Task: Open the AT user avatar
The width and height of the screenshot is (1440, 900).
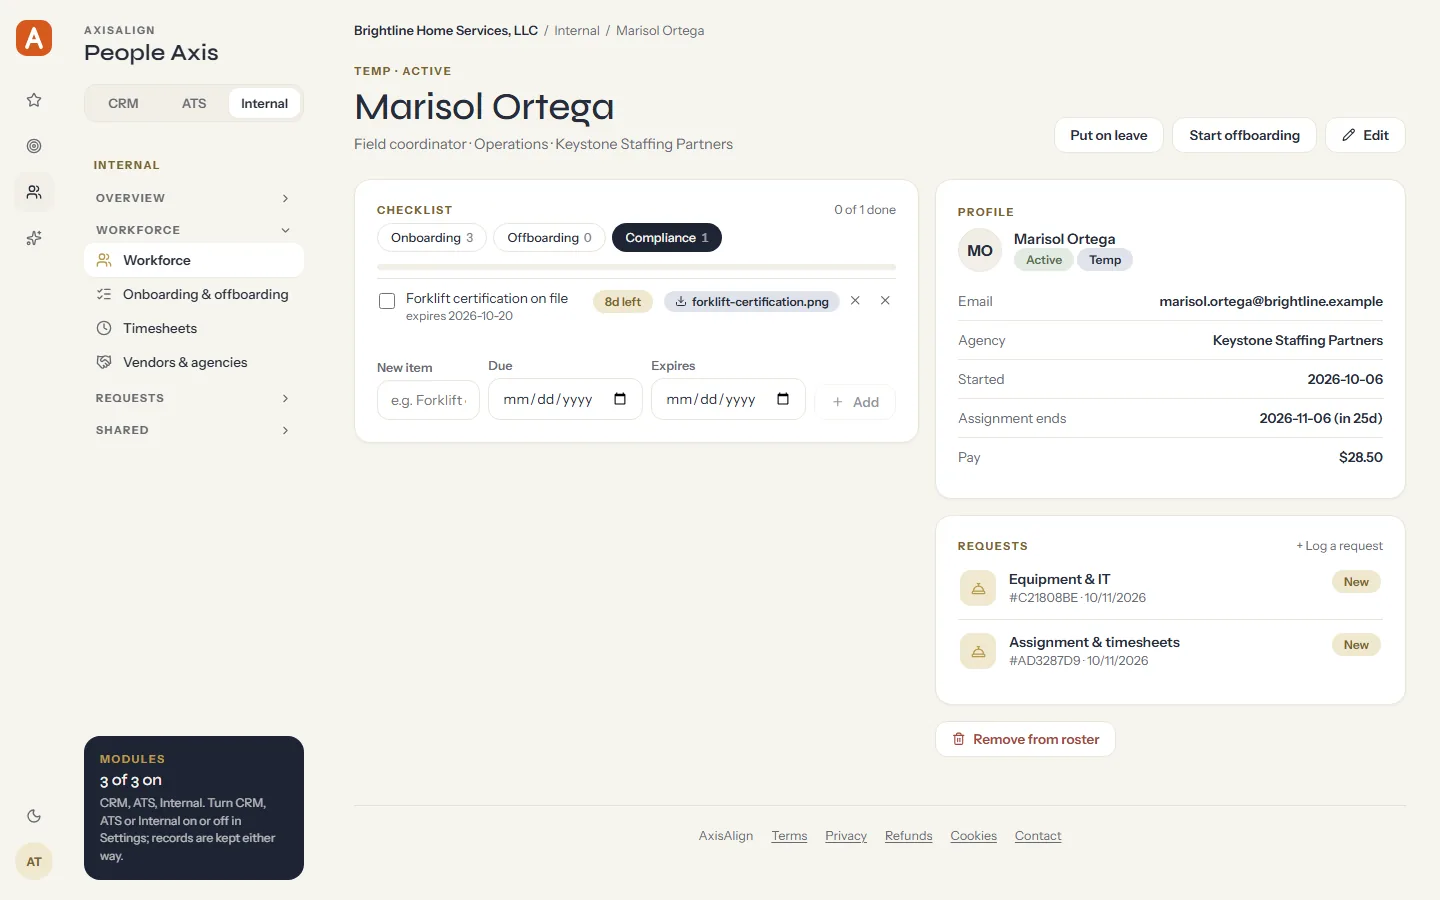Action: [34, 862]
